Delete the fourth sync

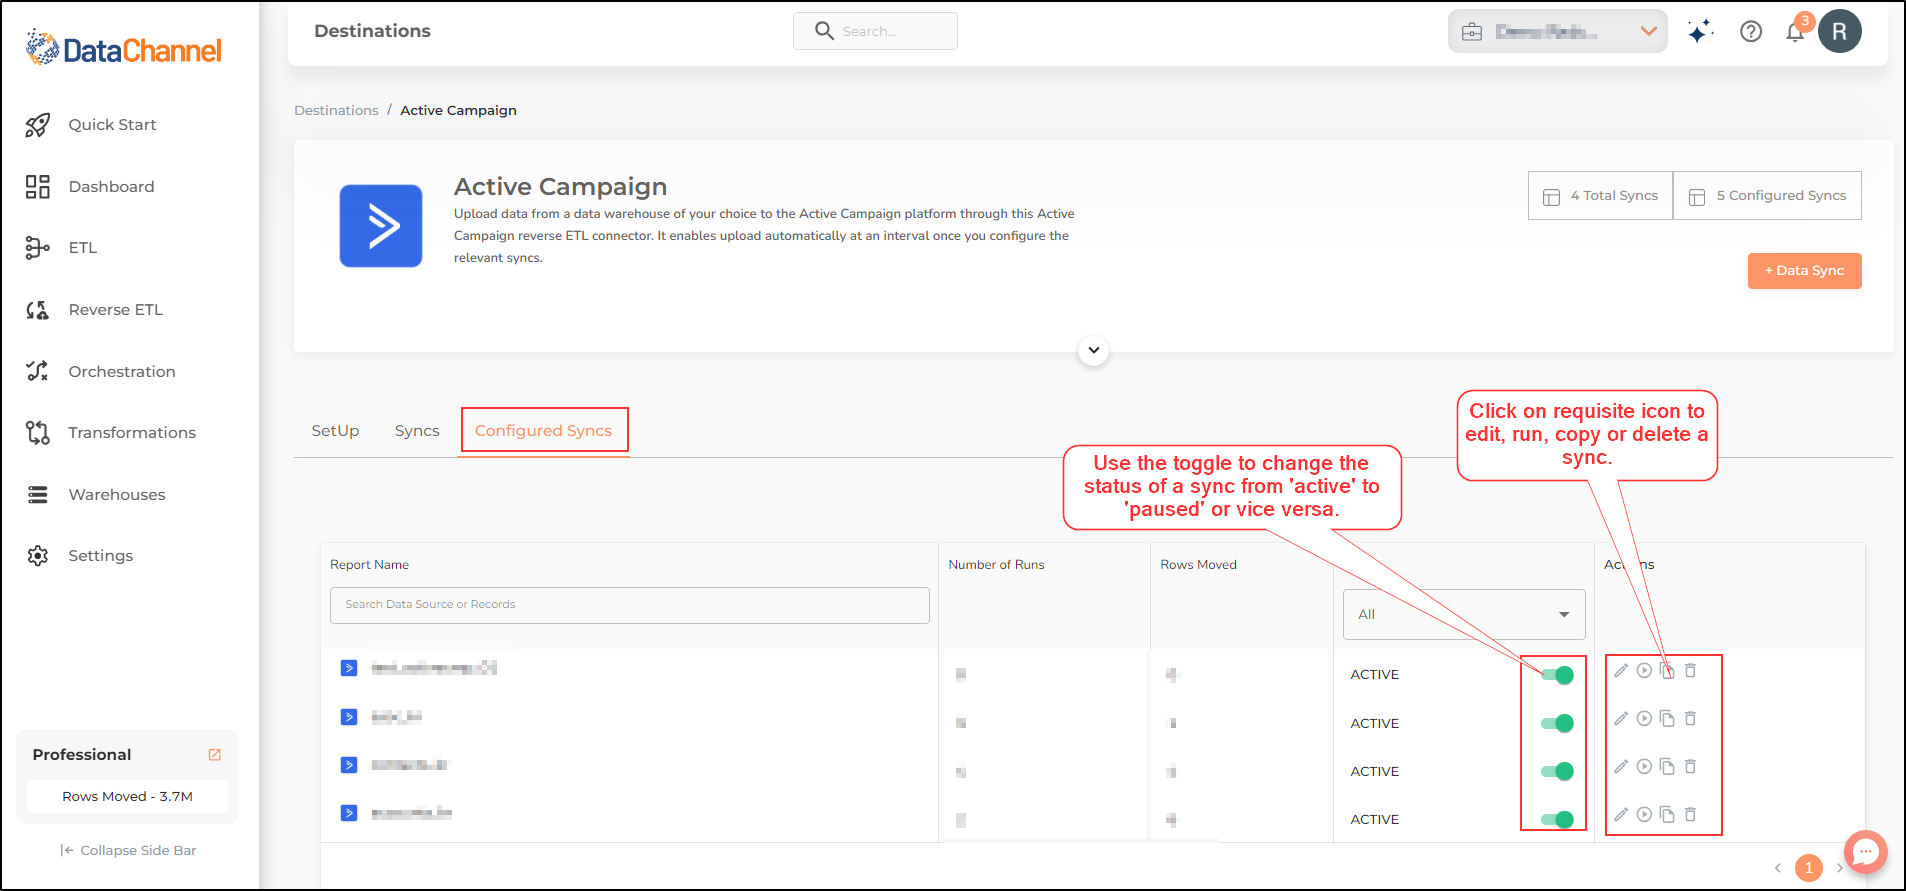click(1690, 815)
